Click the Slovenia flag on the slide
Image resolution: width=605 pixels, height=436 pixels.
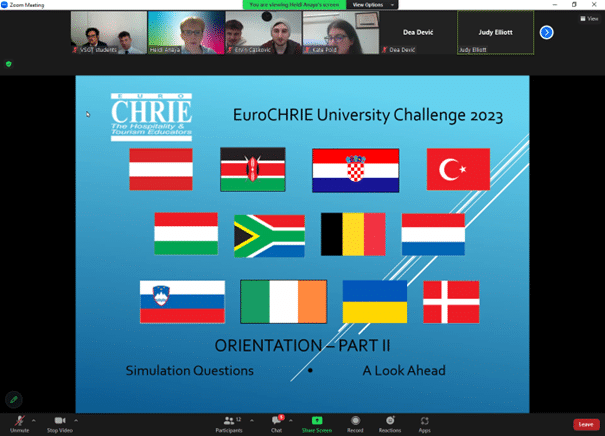(x=183, y=302)
